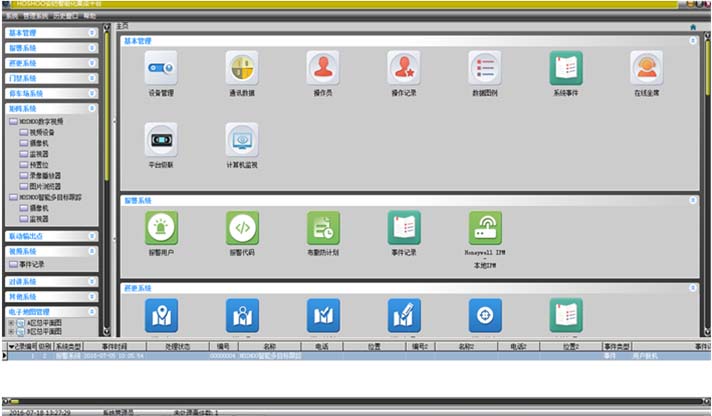The image size is (712, 416).
Task: Open the 设备管理 device management icon
Action: 160,68
